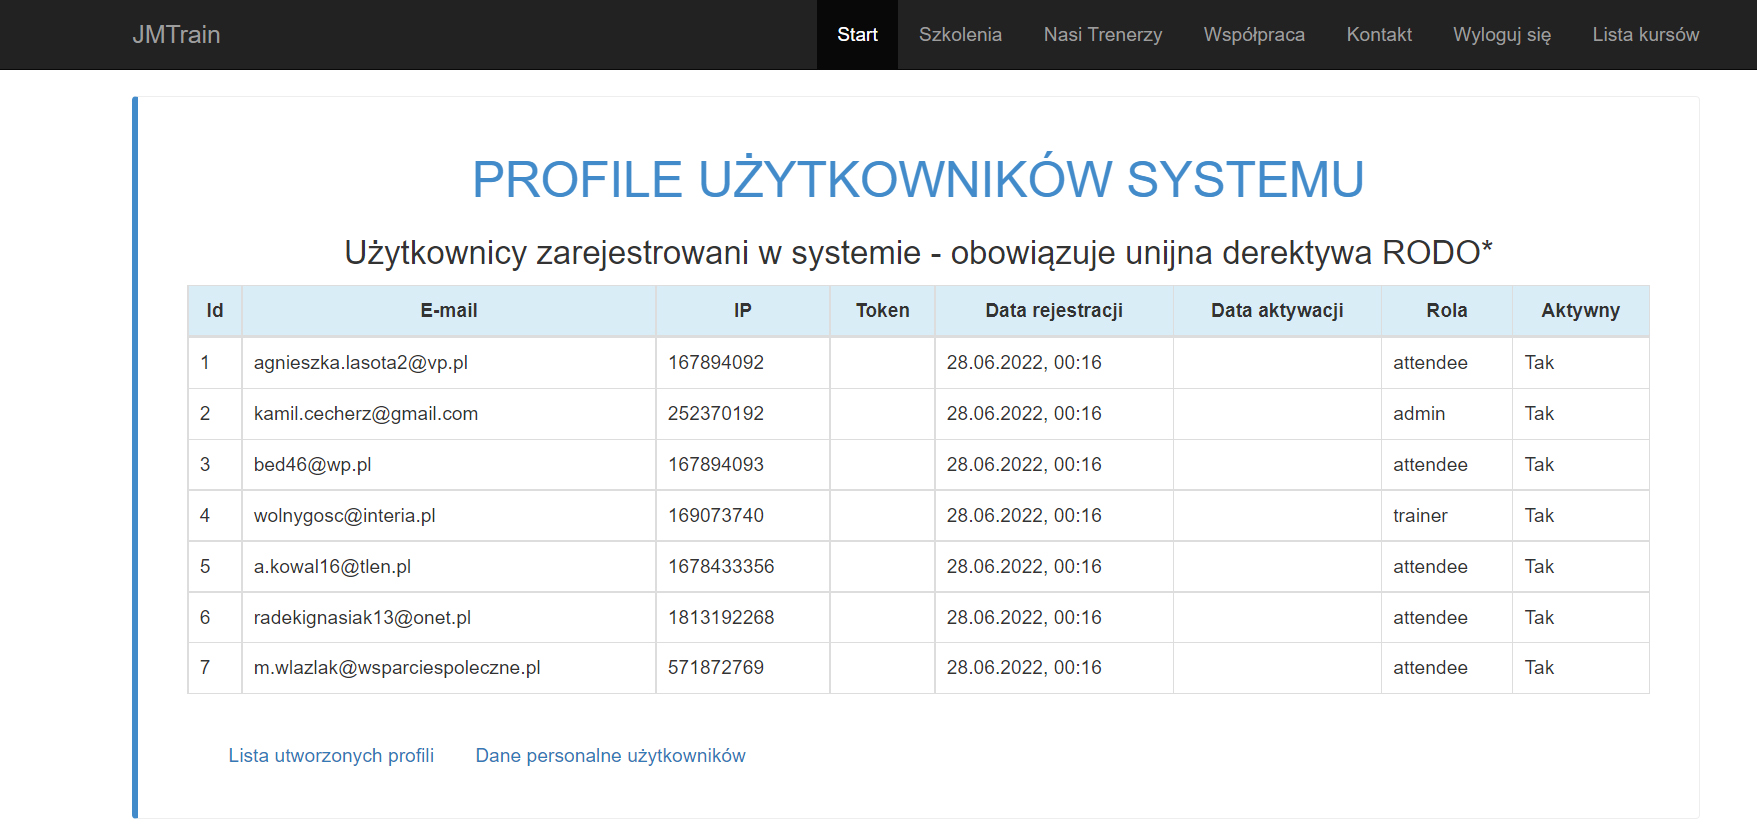1757x824 pixels.
Task: Click the E-mail column header
Action: 448,310
